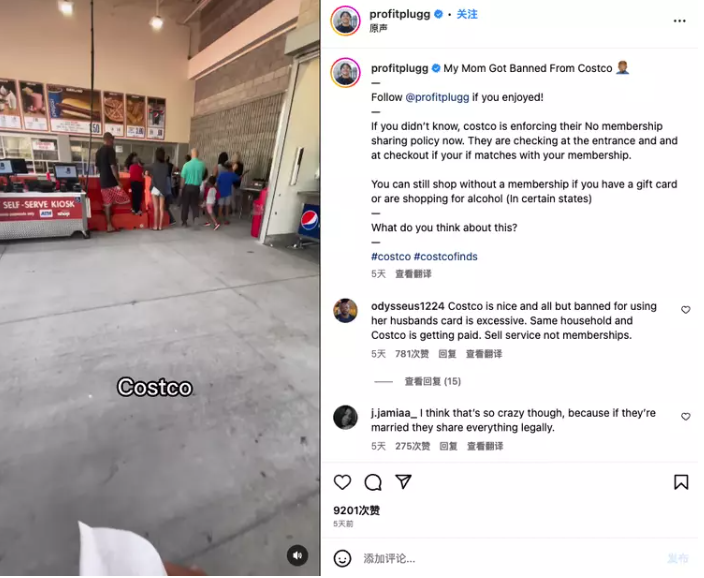Open profitplugg profile avatar in header
Screen dimensions: 704x578
click(346, 21)
